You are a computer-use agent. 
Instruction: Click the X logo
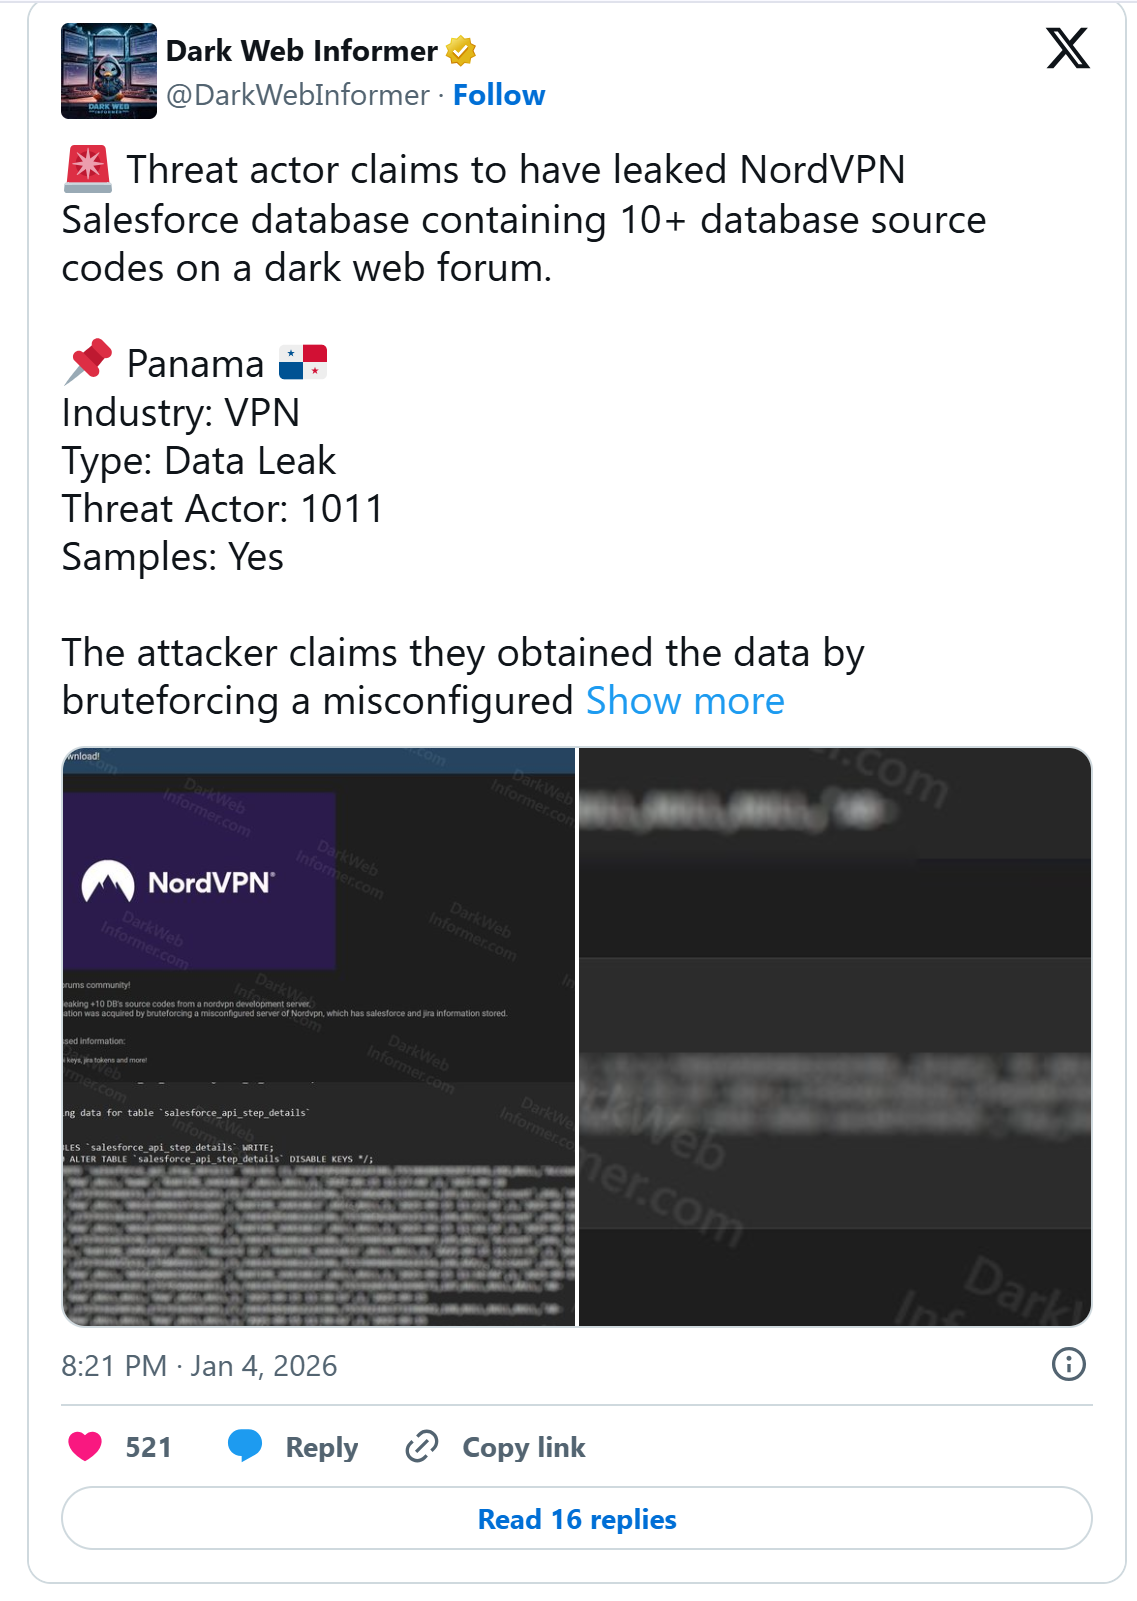coord(1067,48)
